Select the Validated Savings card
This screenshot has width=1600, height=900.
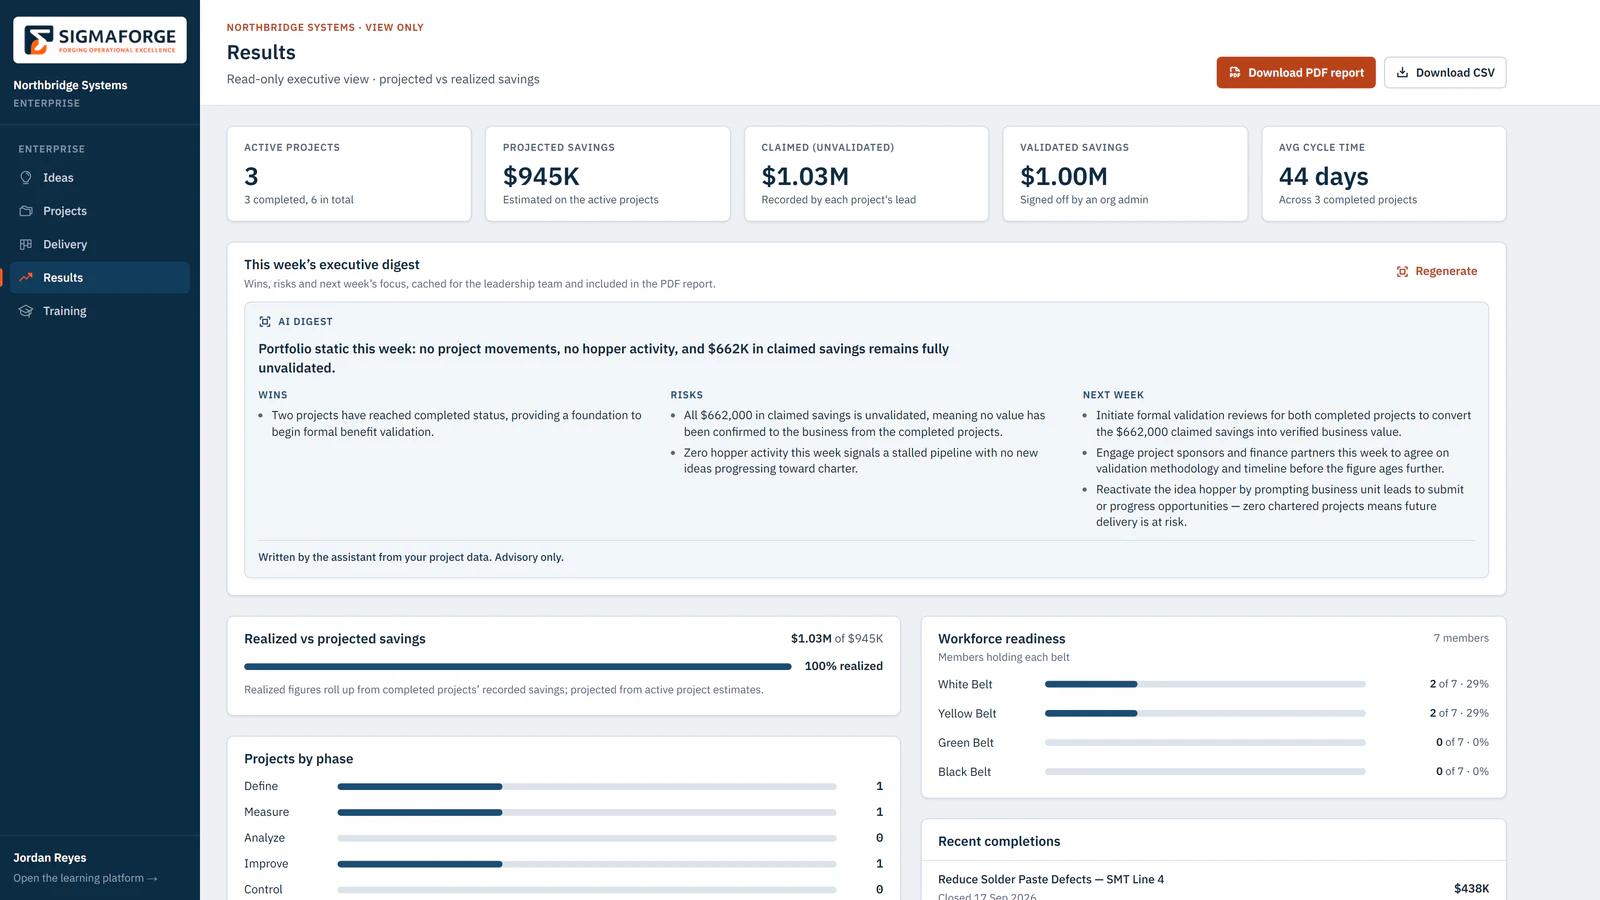point(1125,174)
